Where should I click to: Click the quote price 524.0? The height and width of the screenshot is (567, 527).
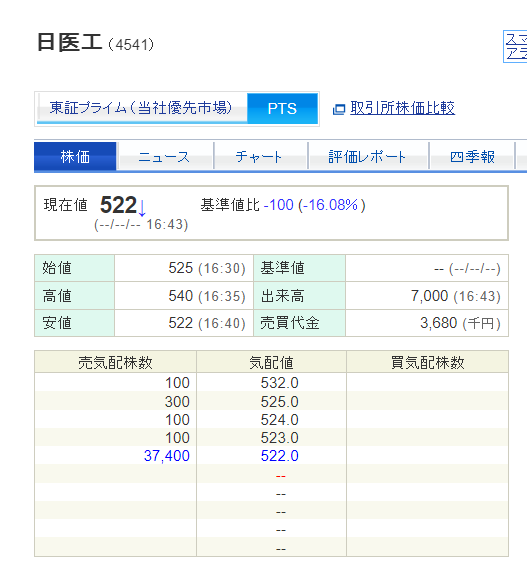(280, 420)
